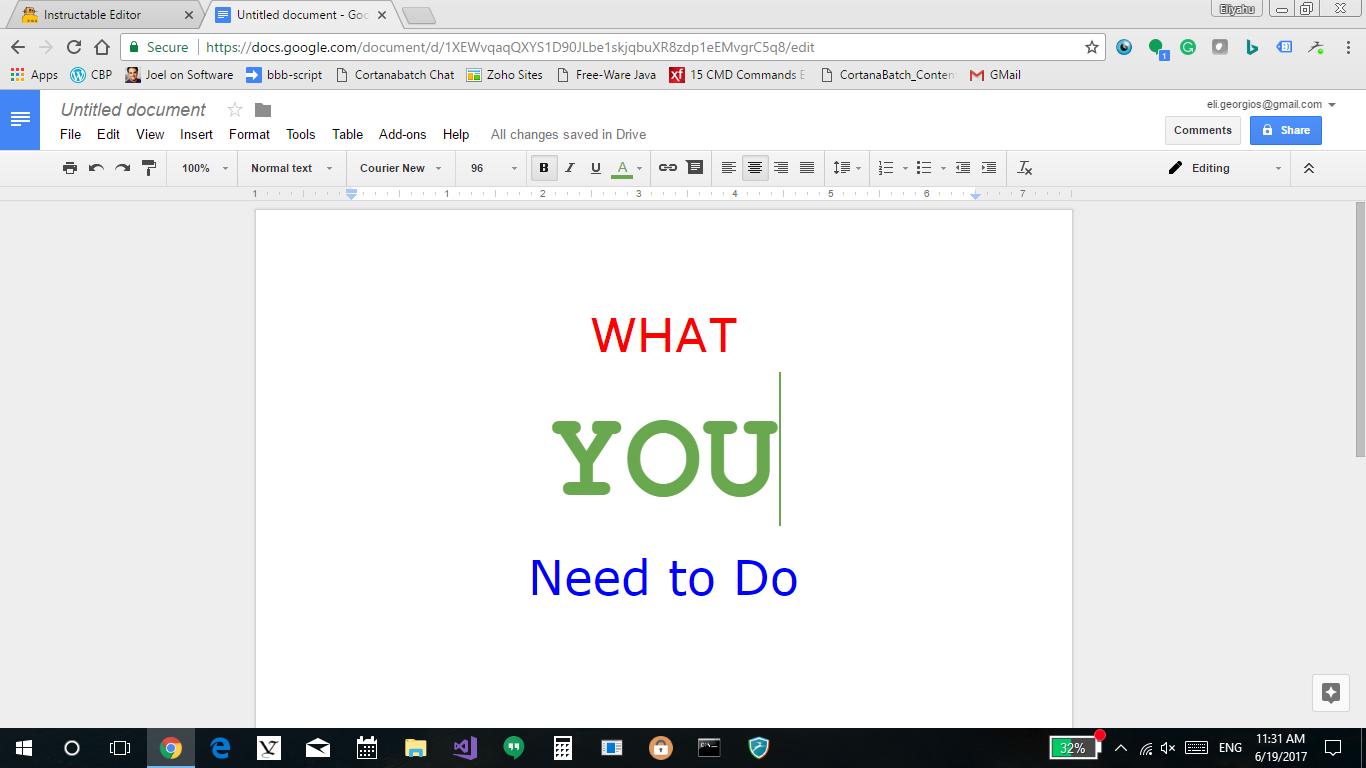Click the right indent ruler marker
The image size is (1366, 768).
click(976, 195)
